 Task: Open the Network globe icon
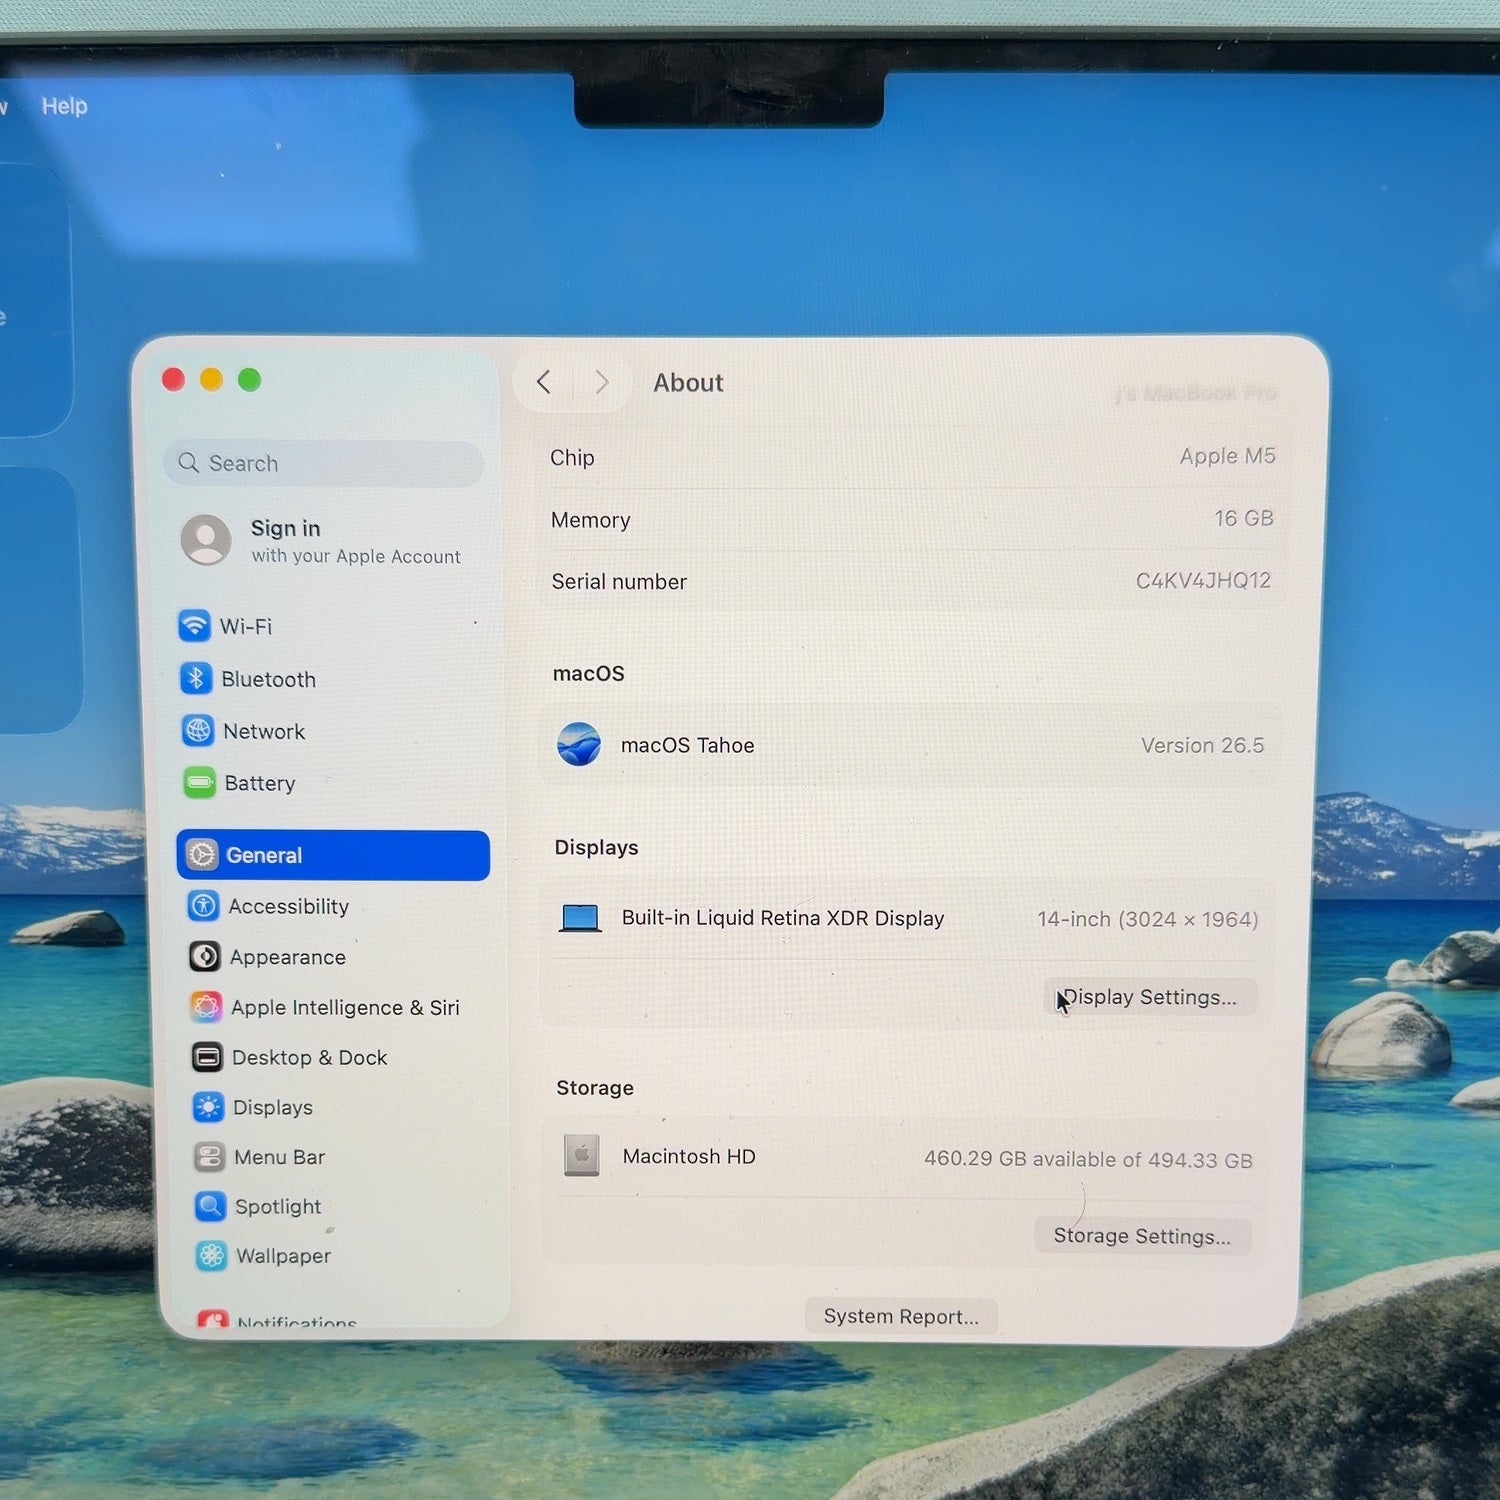click(x=198, y=730)
